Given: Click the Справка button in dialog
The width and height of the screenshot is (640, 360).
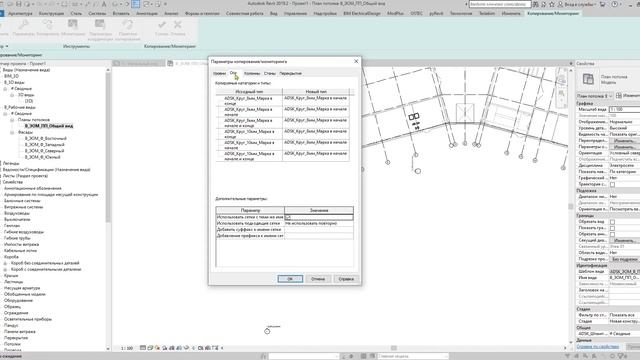Looking at the screenshot, I should (346, 279).
